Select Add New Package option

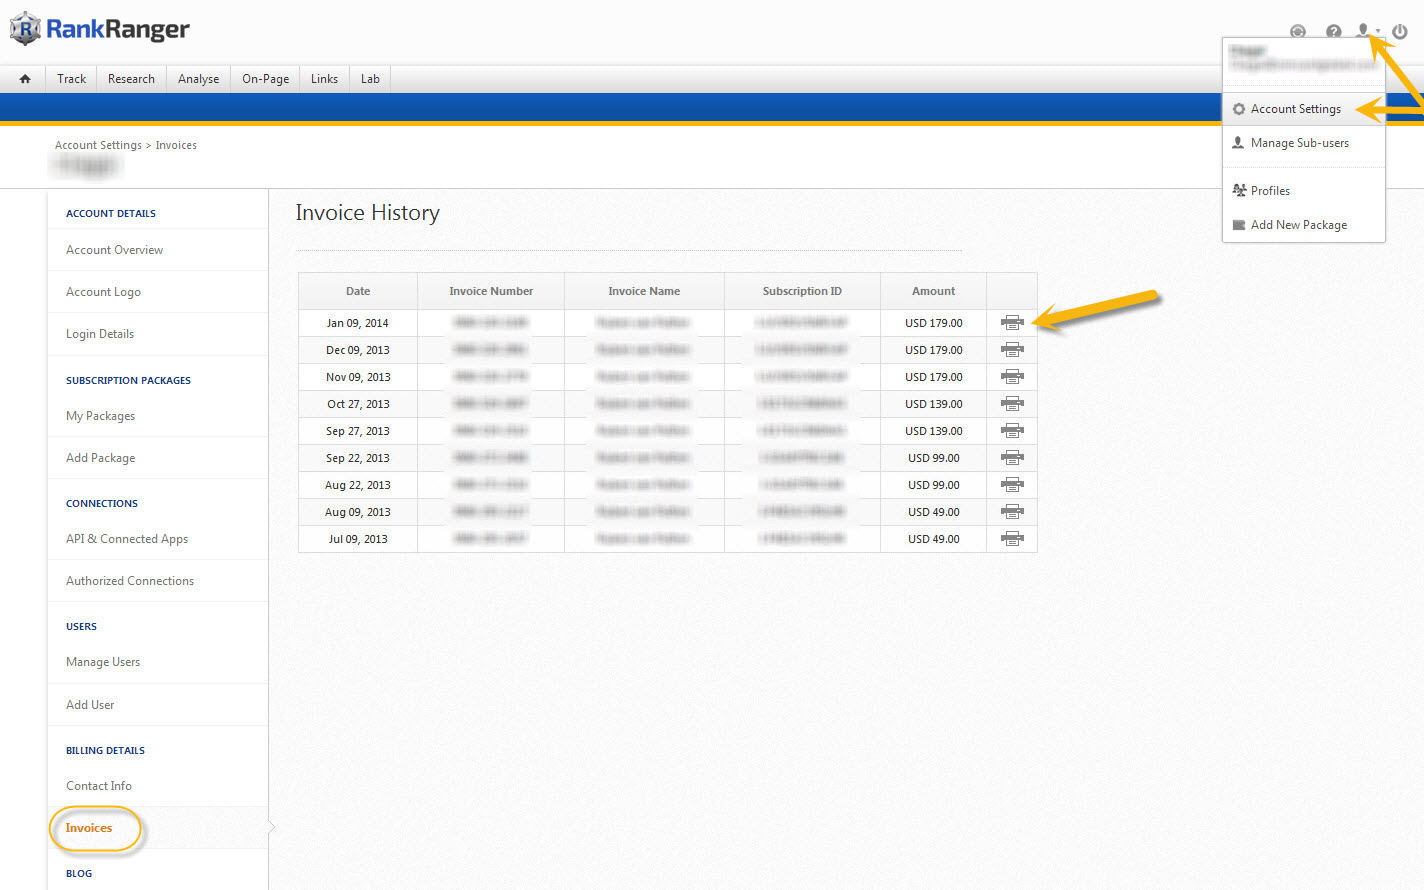point(1298,225)
